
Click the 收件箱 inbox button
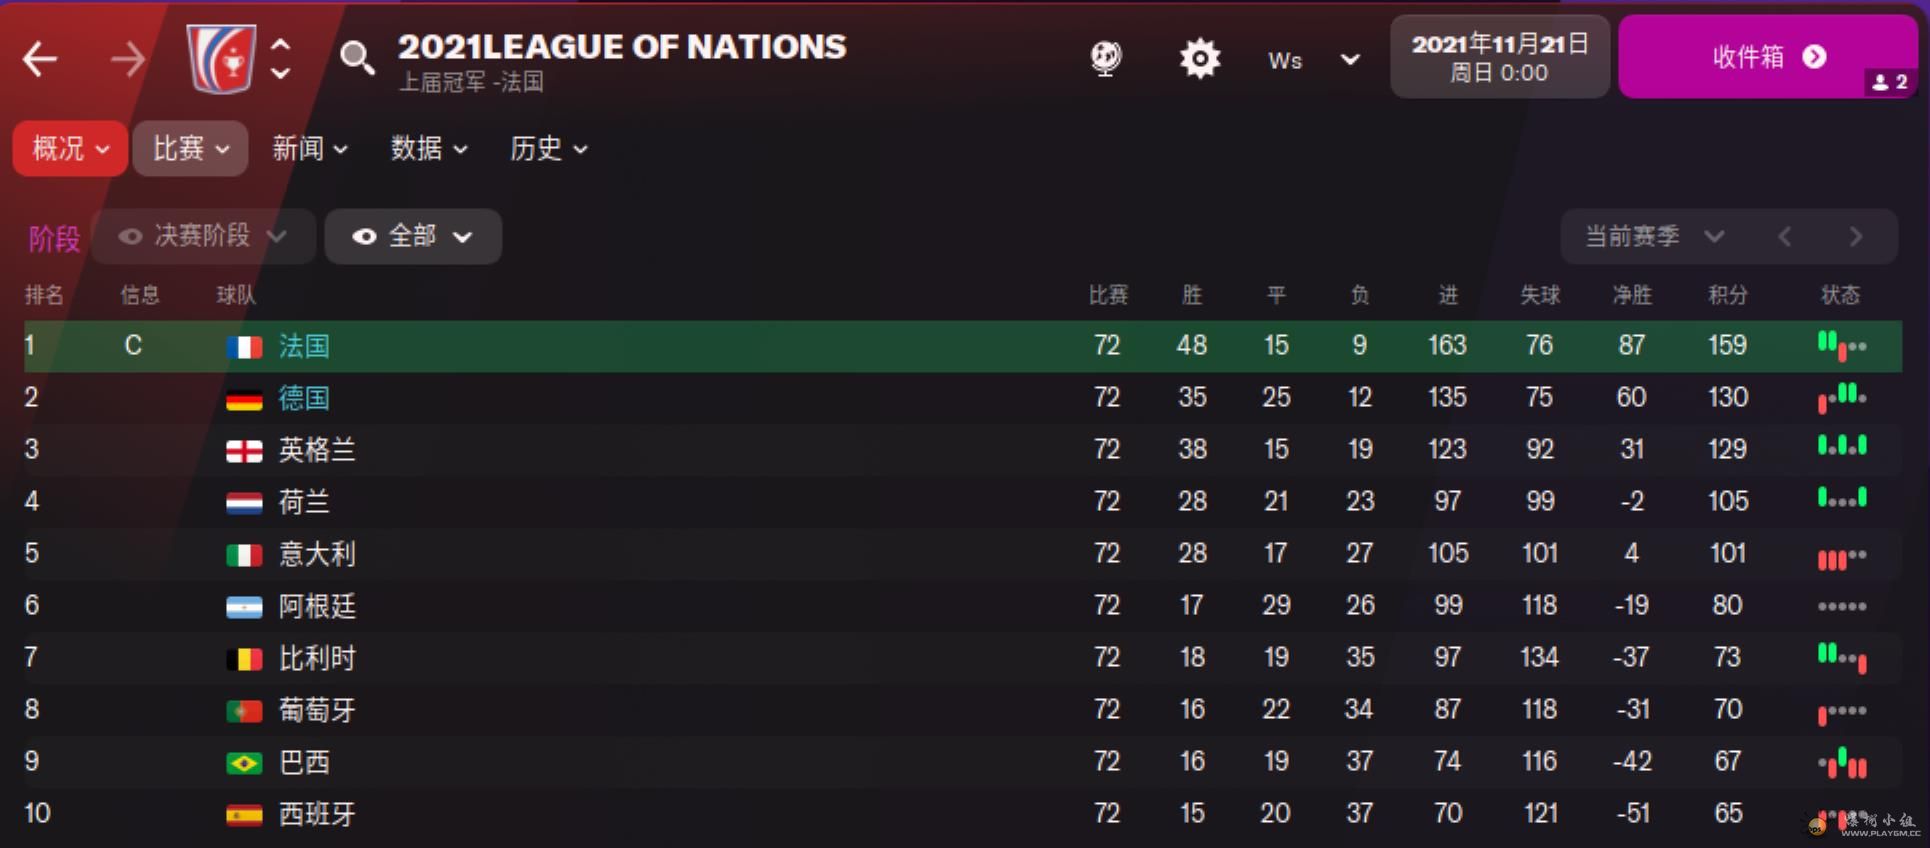(x=1767, y=57)
